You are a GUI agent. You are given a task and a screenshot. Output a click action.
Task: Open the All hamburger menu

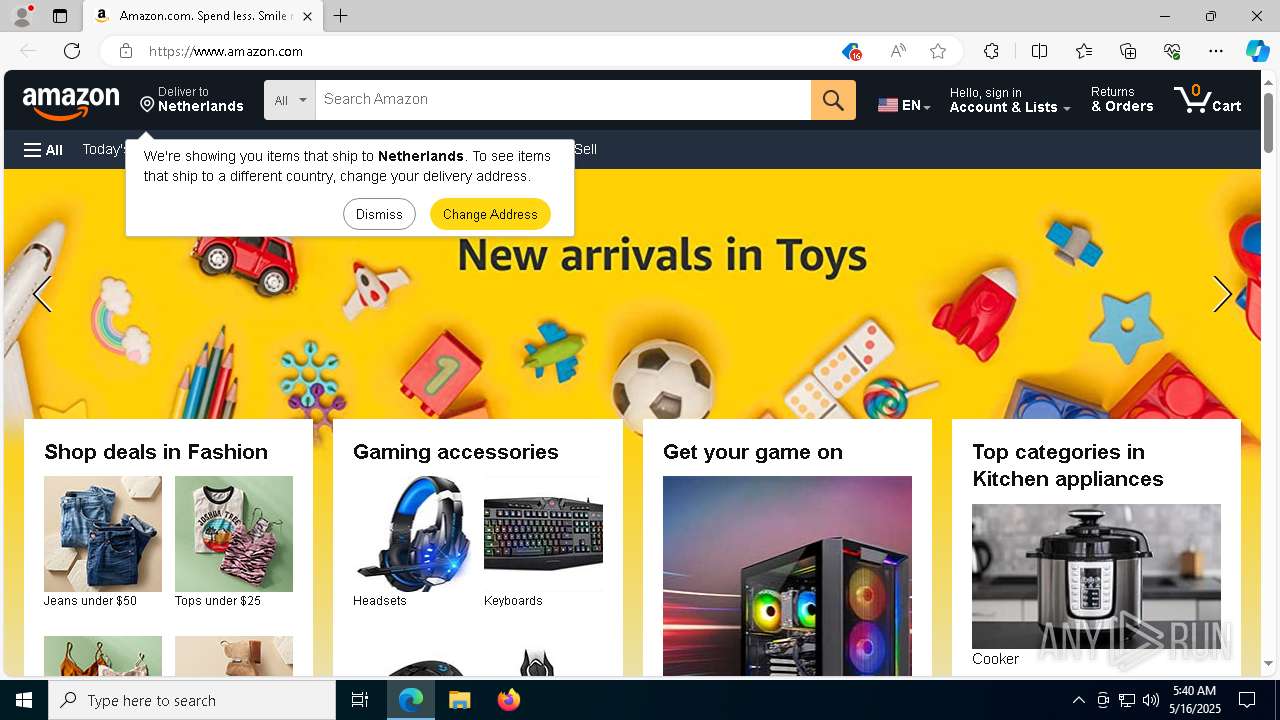pyautogui.click(x=43, y=150)
